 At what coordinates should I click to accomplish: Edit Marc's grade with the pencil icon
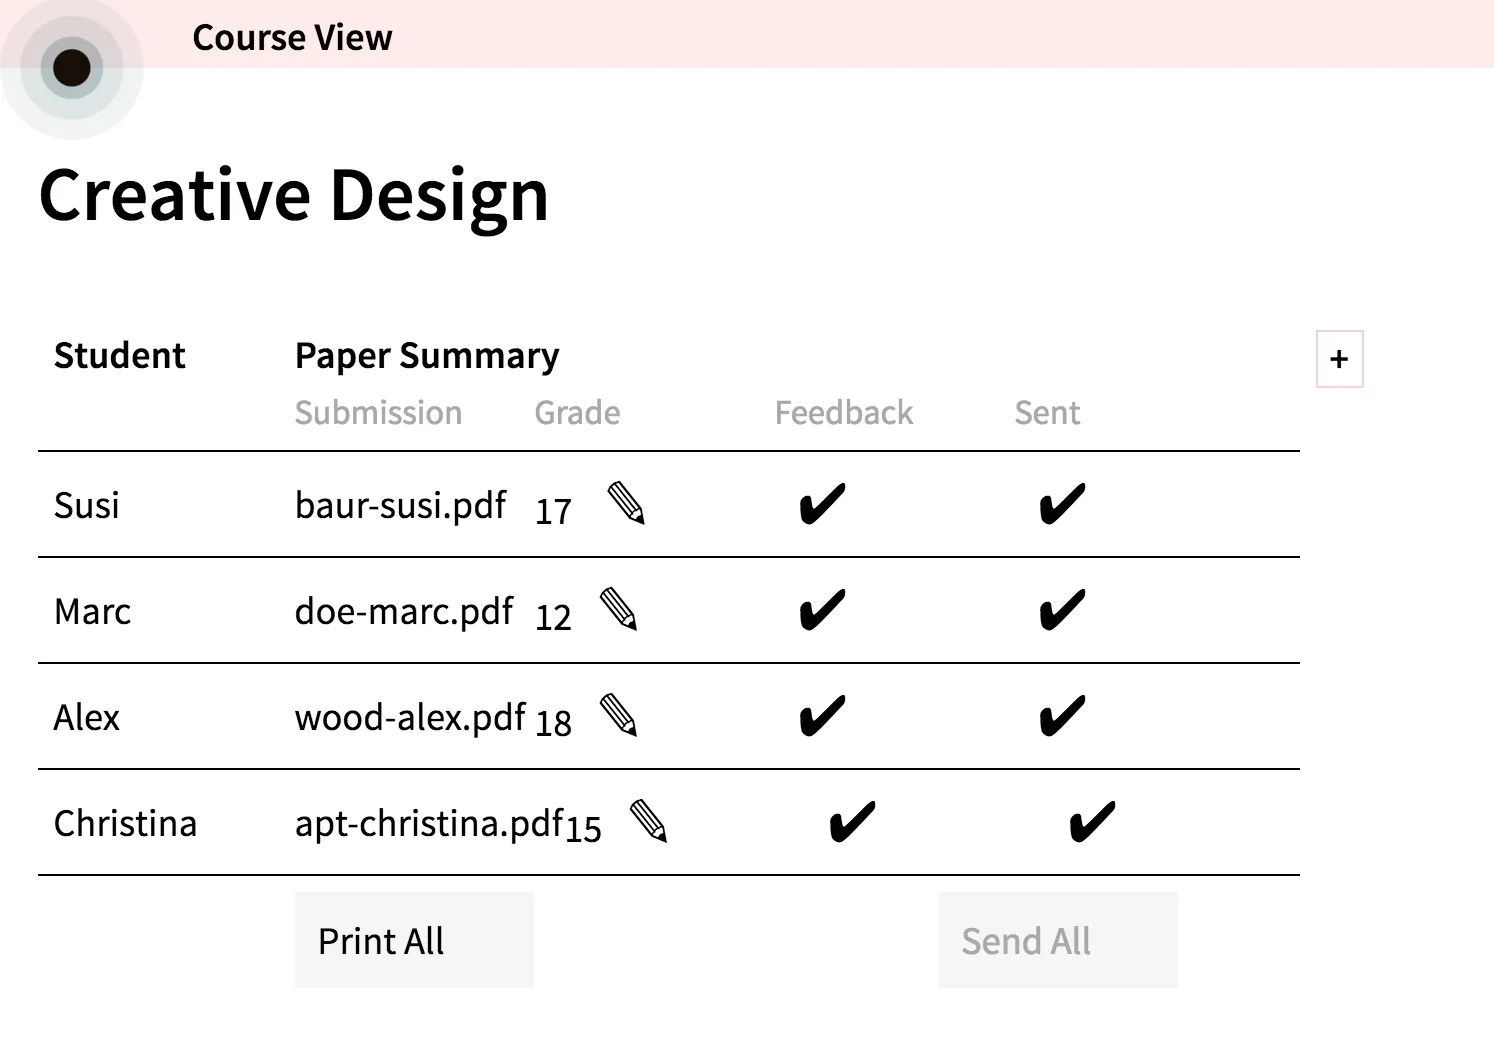point(618,609)
